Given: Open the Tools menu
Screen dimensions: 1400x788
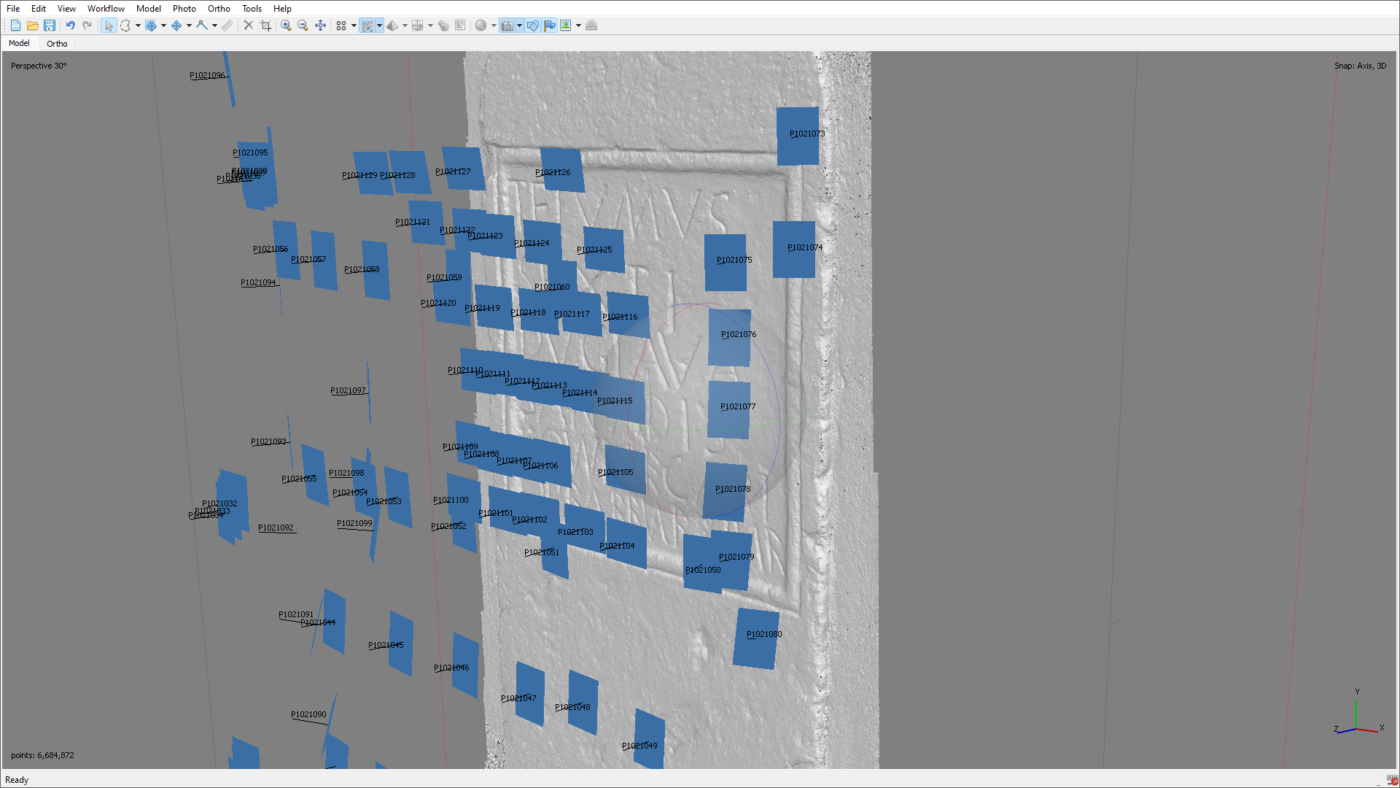Looking at the screenshot, I should 252,8.
